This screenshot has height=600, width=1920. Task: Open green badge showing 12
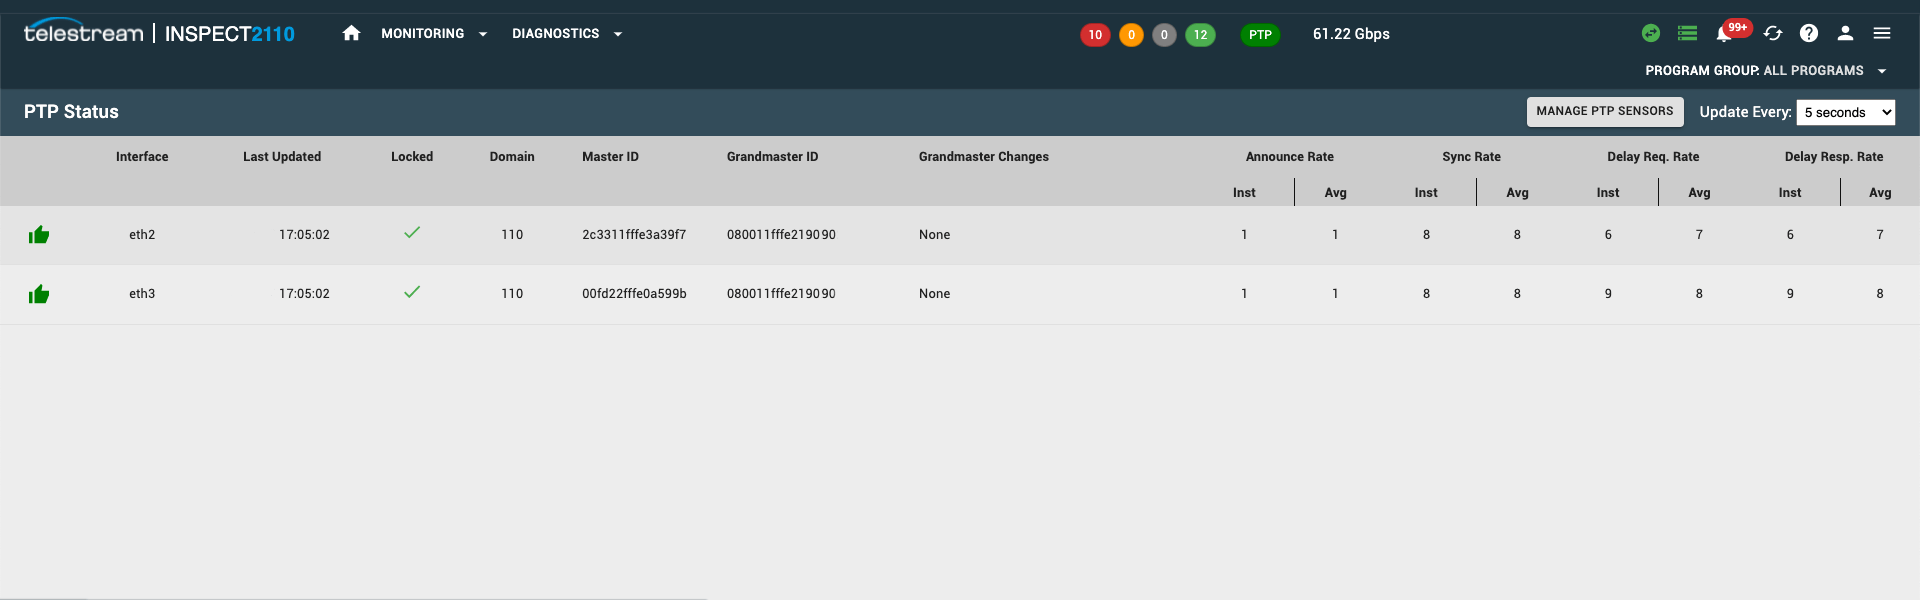coord(1200,35)
